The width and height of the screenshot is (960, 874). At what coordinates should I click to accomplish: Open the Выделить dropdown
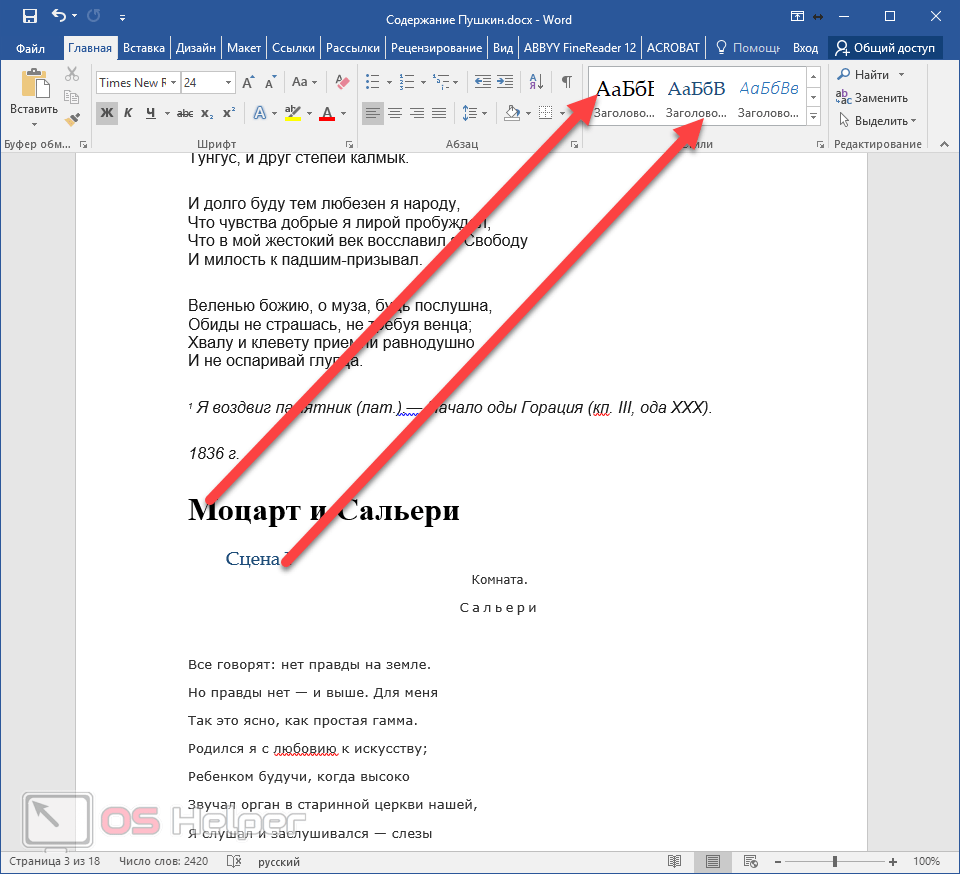click(x=878, y=121)
